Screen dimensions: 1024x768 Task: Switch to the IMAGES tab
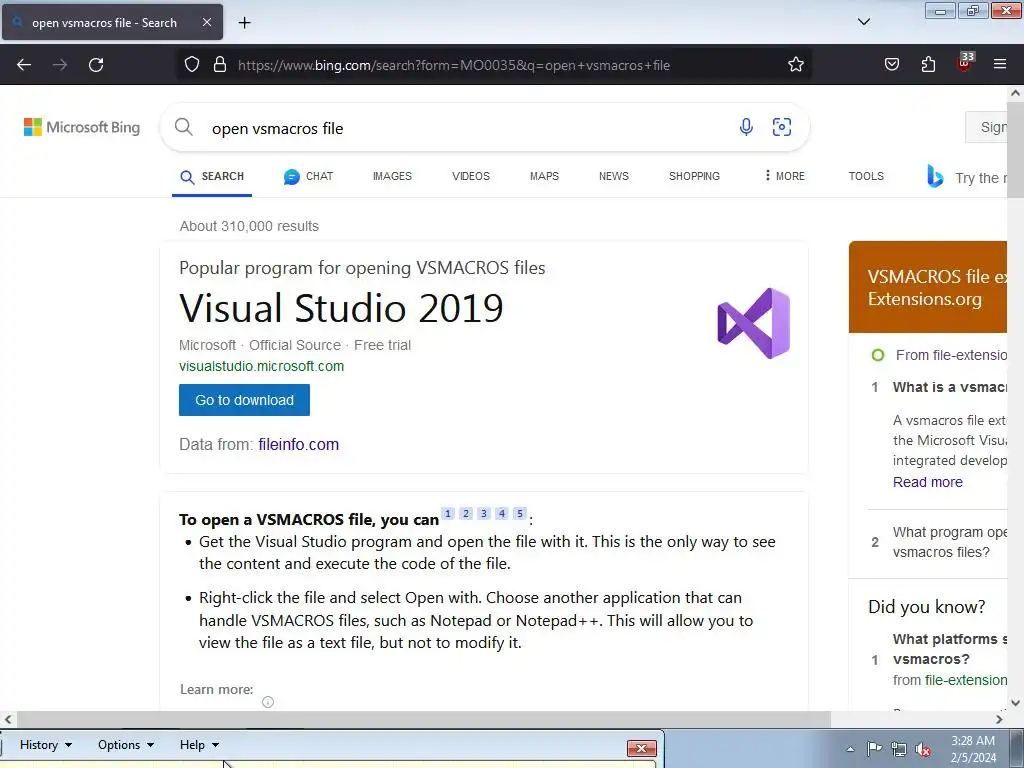[392, 176]
